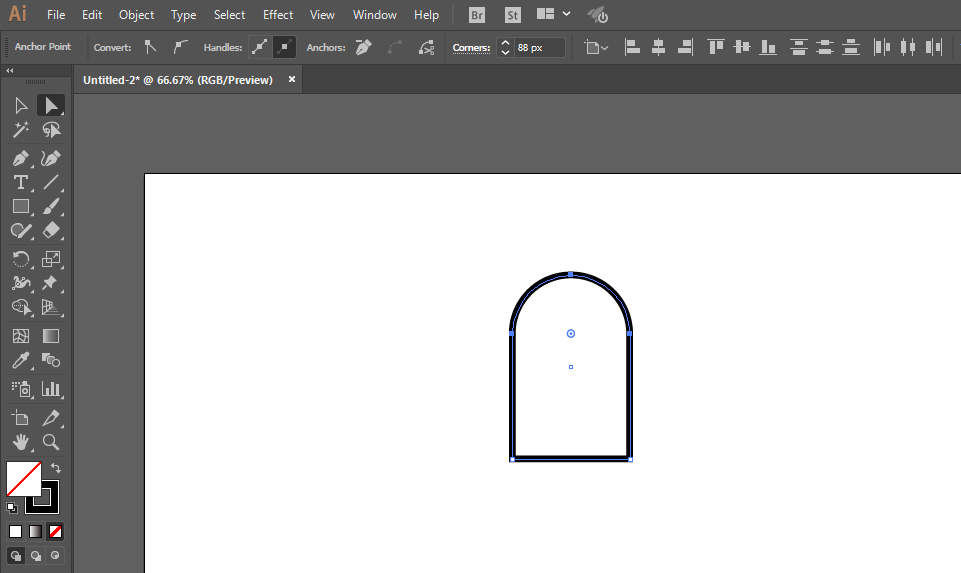Open the File menu
The image size is (961, 573).
click(56, 15)
